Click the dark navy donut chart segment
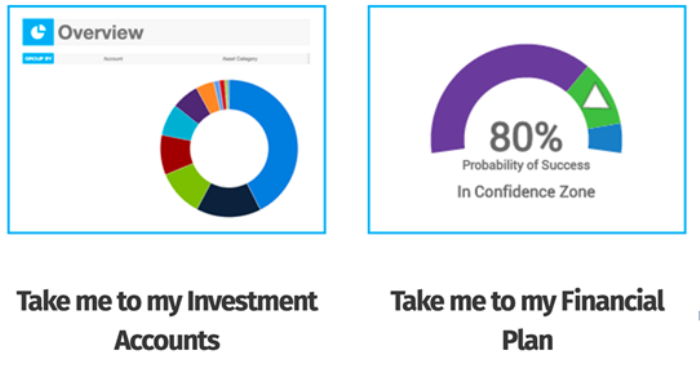This screenshot has width=700, height=372. (x=229, y=201)
